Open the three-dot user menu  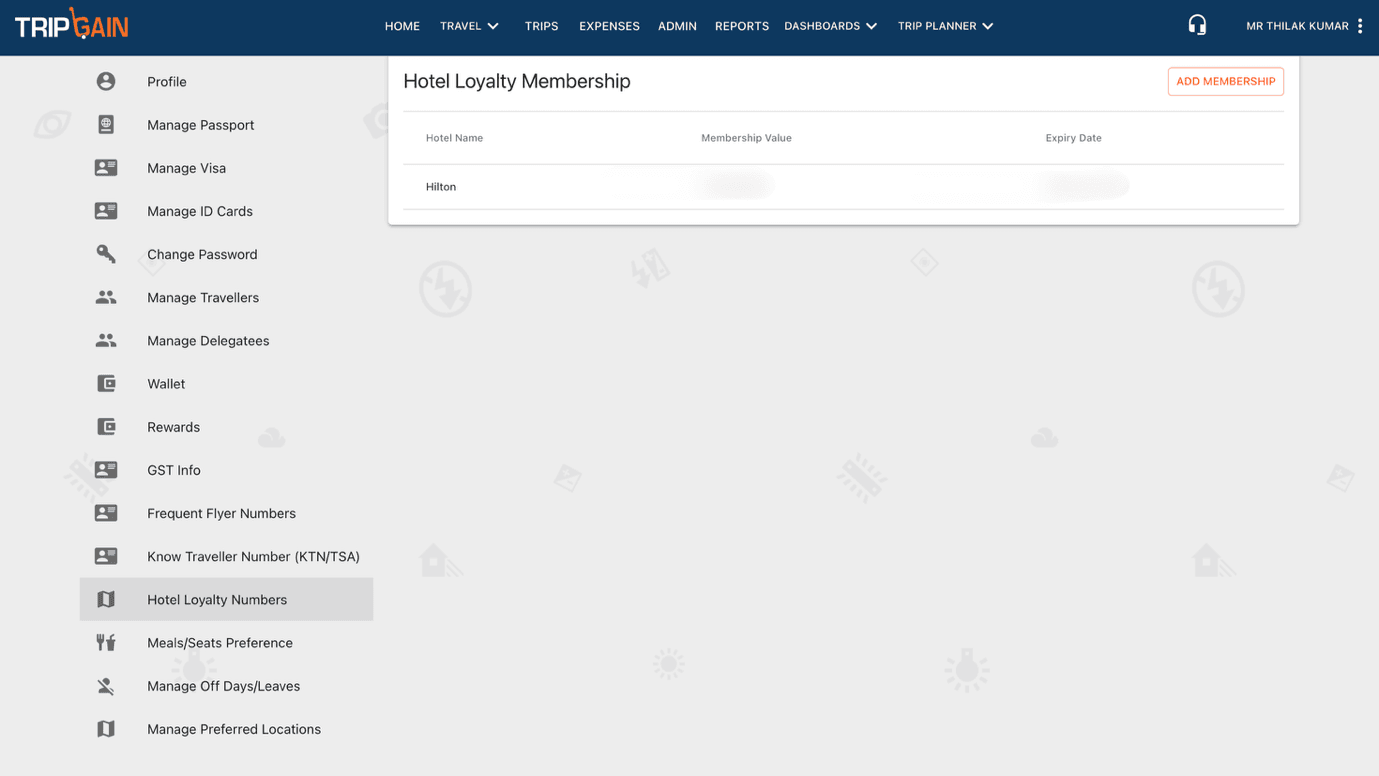click(x=1359, y=26)
